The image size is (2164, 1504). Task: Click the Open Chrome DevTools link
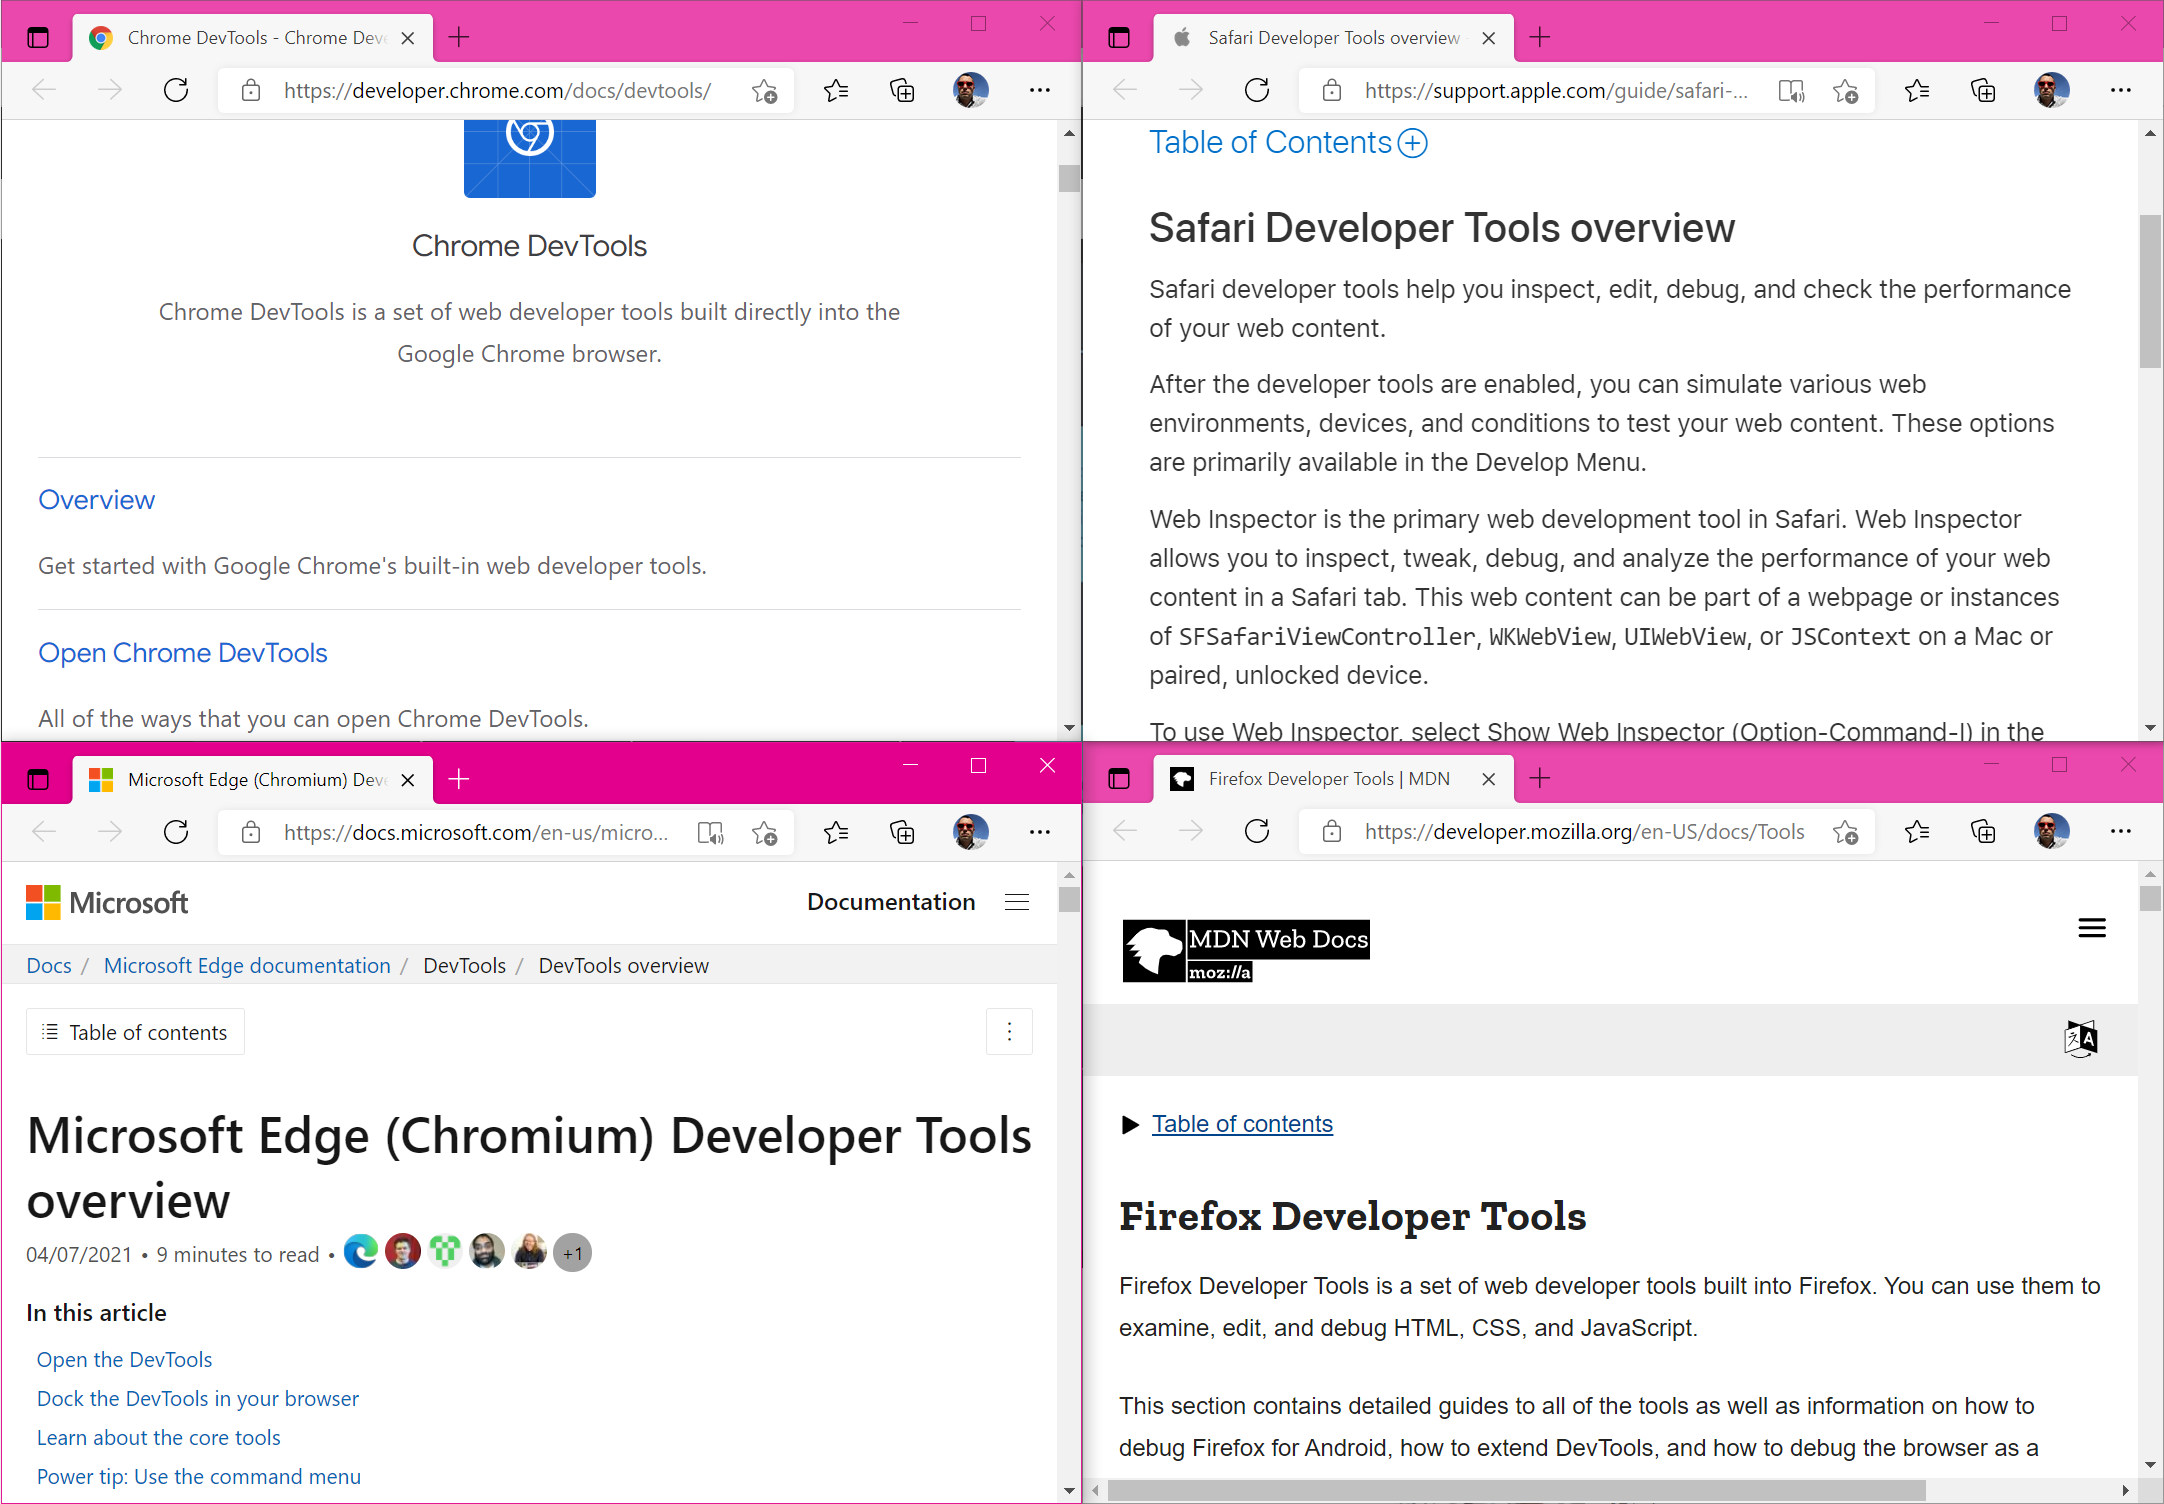183,653
